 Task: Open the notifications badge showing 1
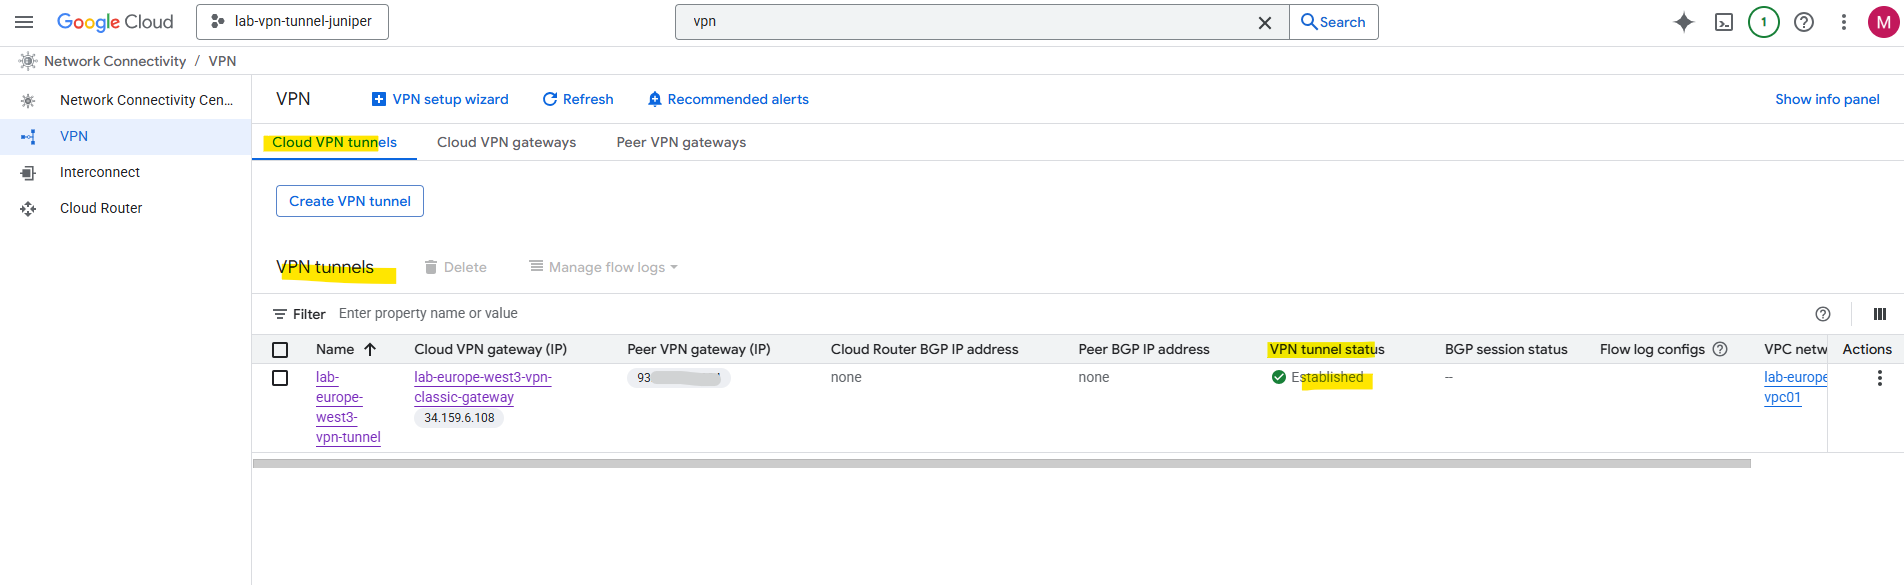(x=1764, y=22)
